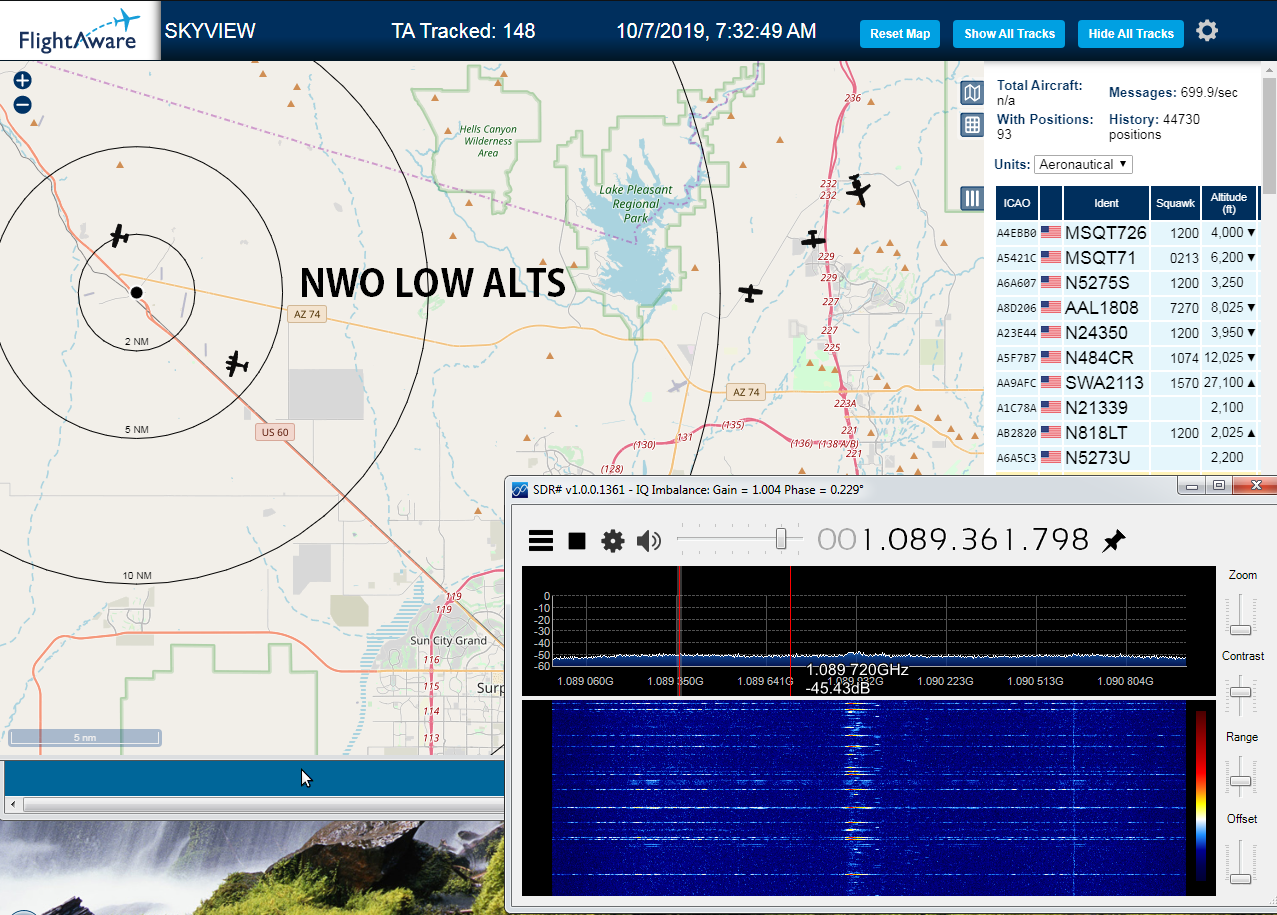This screenshot has width=1277, height=915.
Task: Select the AAL1808 aircraft row
Action: click(x=1127, y=307)
